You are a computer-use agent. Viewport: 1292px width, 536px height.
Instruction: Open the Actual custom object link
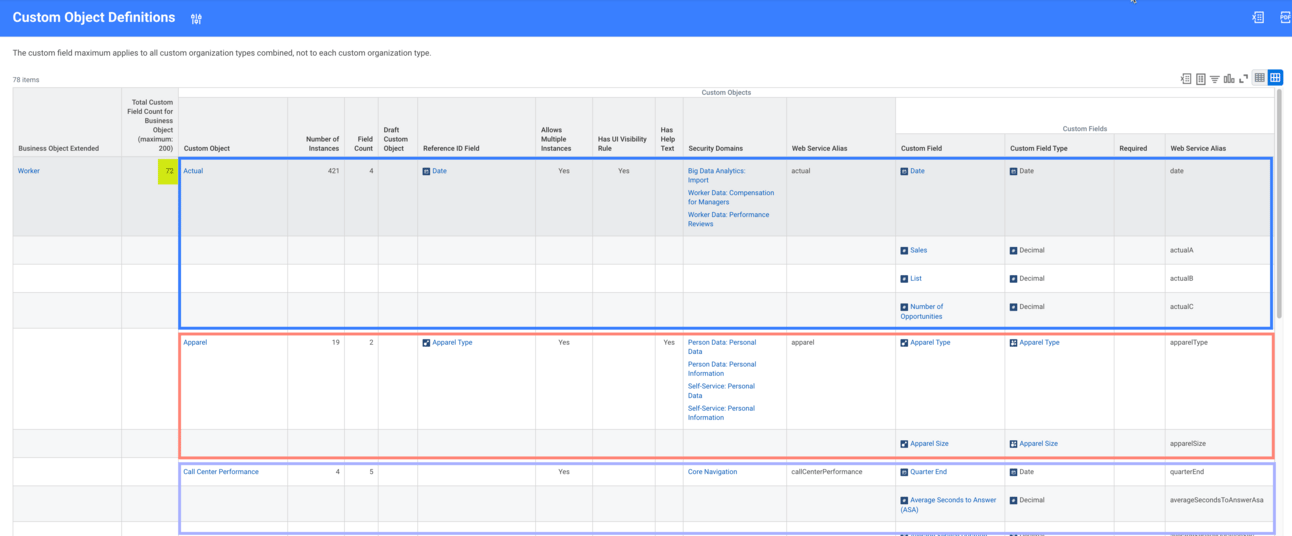[x=193, y=171]
